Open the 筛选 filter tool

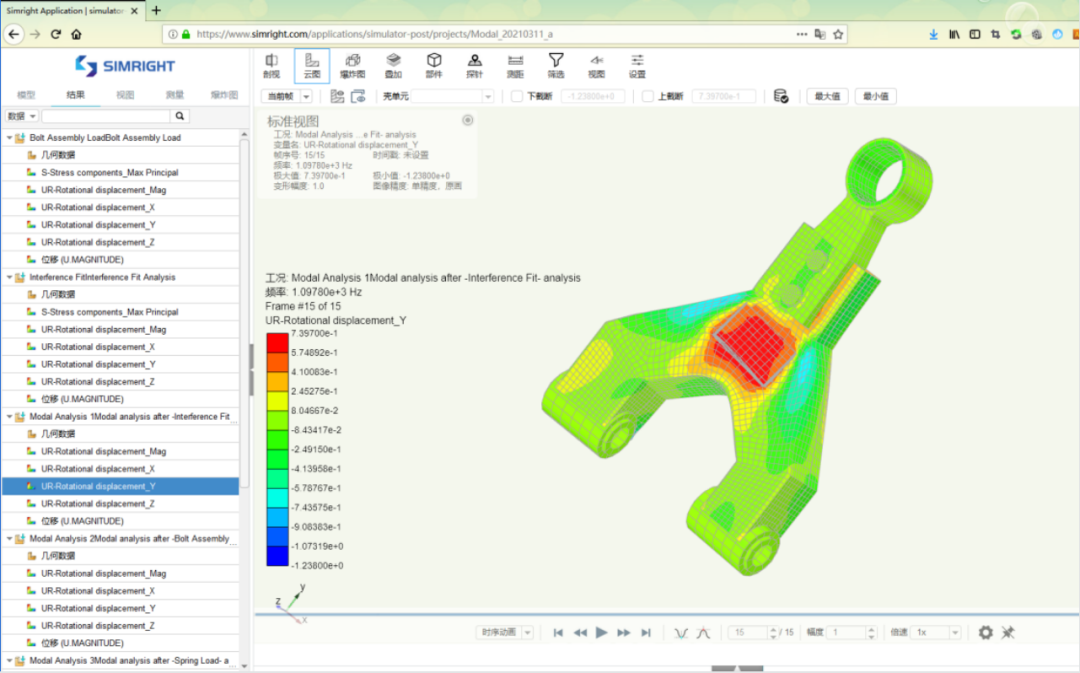556,66
